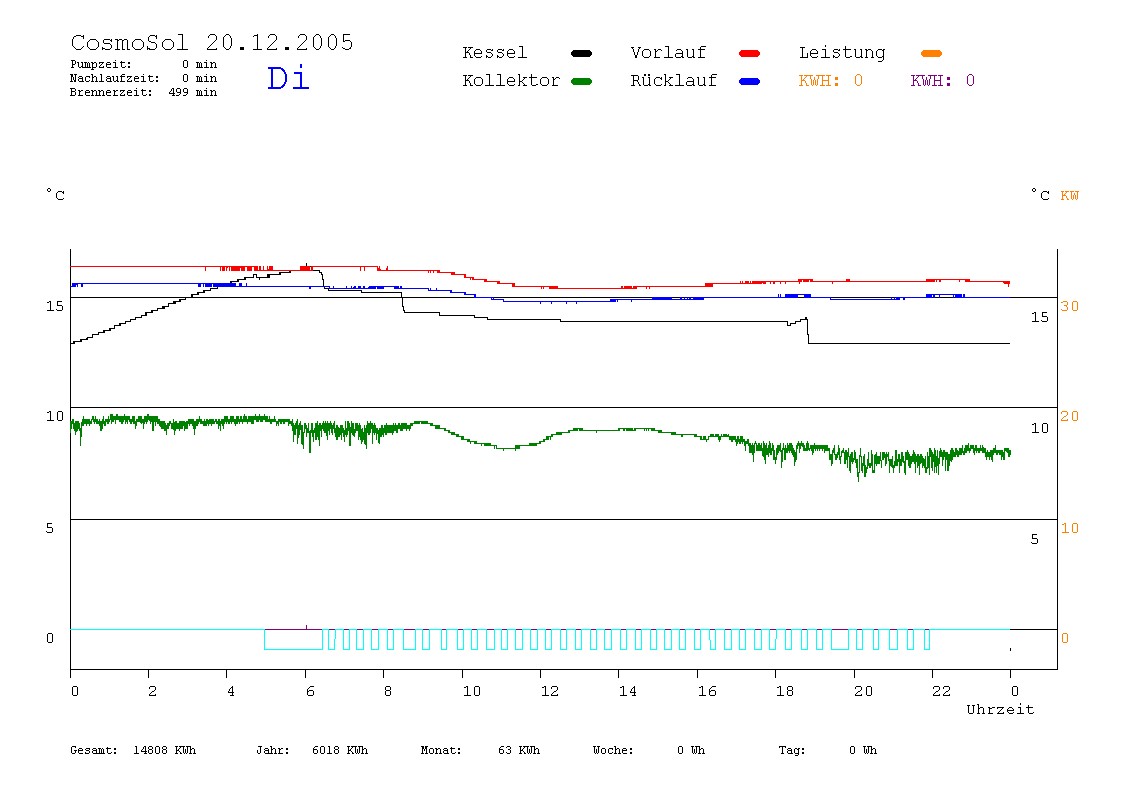Select the 'Leistung' legend label
Image resolution: width=1148 pixels, height=812 pixels.
click(842, 53)
